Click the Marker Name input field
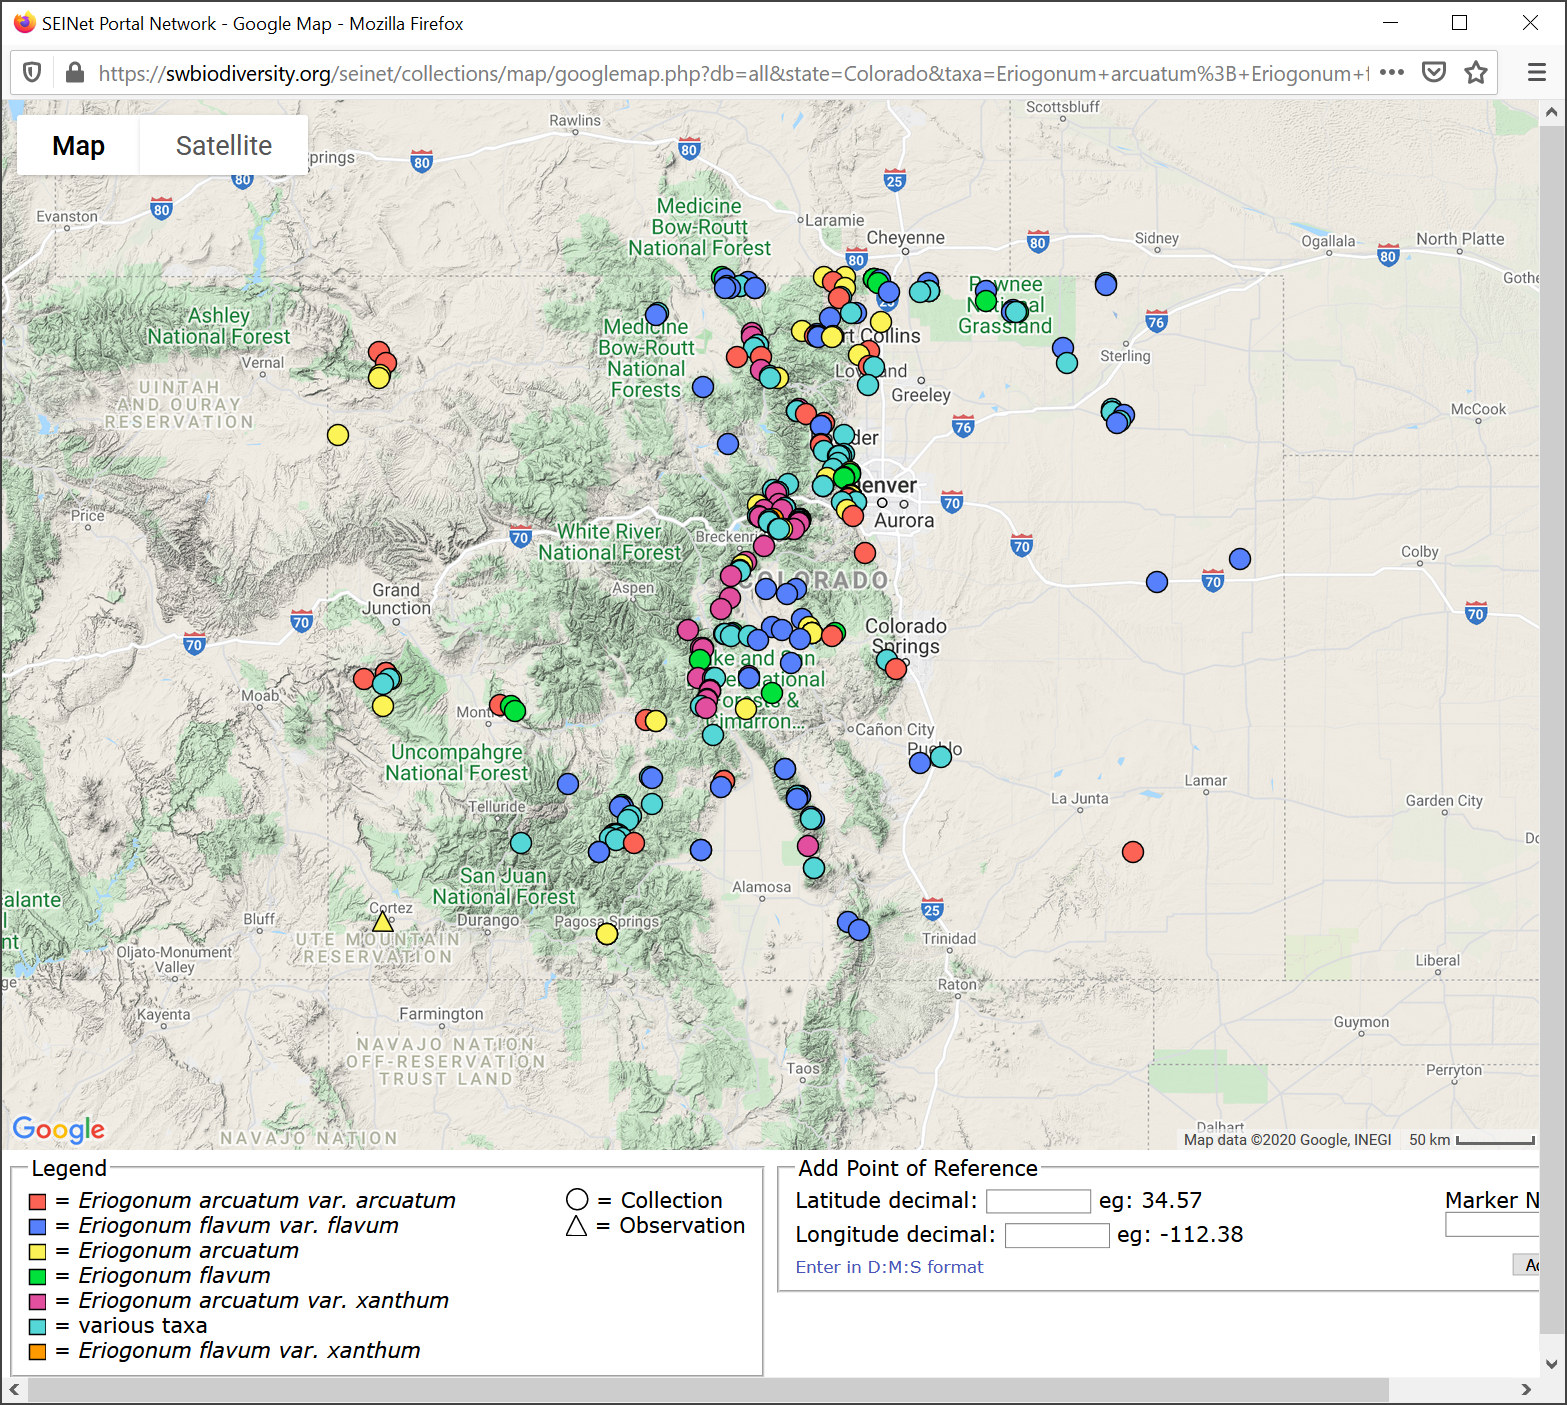Image resolution: width=1567 pixels, height=1405 pixels. [1492, 1224]
